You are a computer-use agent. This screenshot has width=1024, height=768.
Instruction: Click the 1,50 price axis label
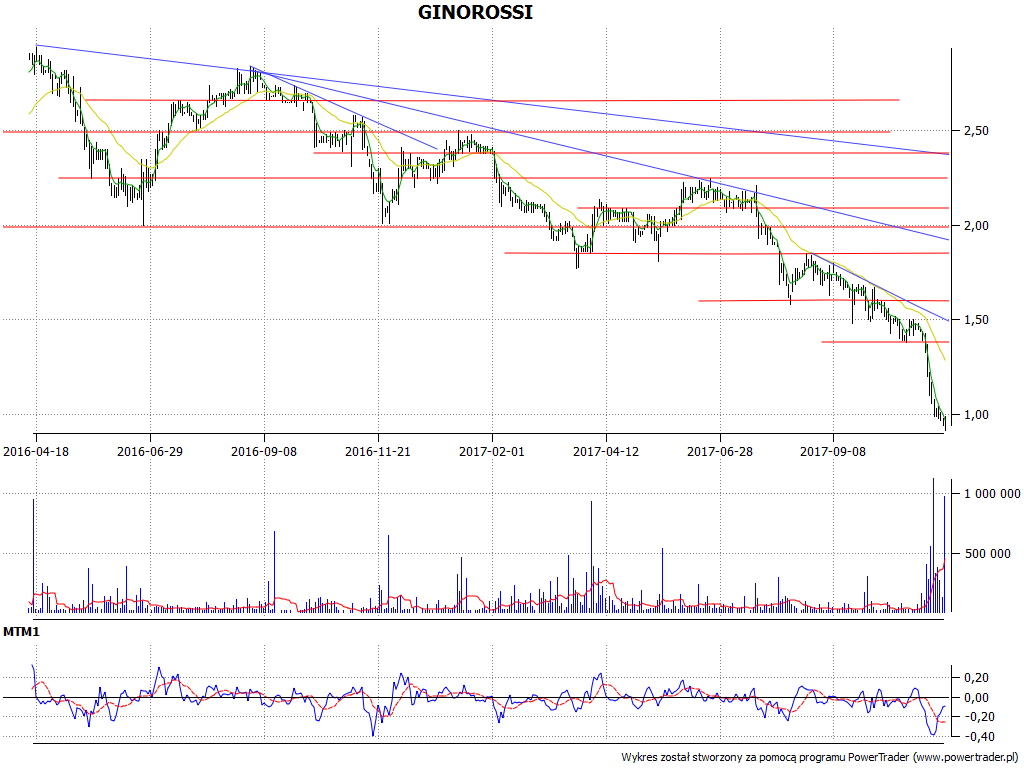(976, 320)
